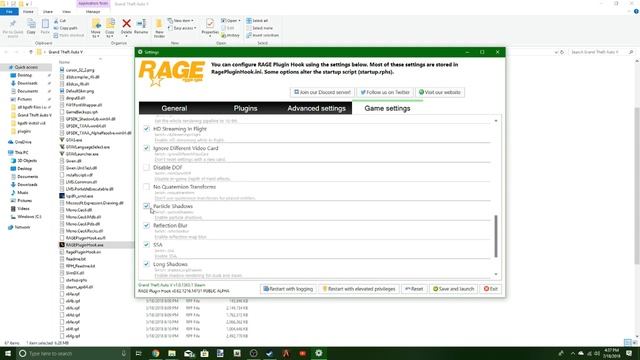Toggle Particle Shadows checkbox

[147, 206]
